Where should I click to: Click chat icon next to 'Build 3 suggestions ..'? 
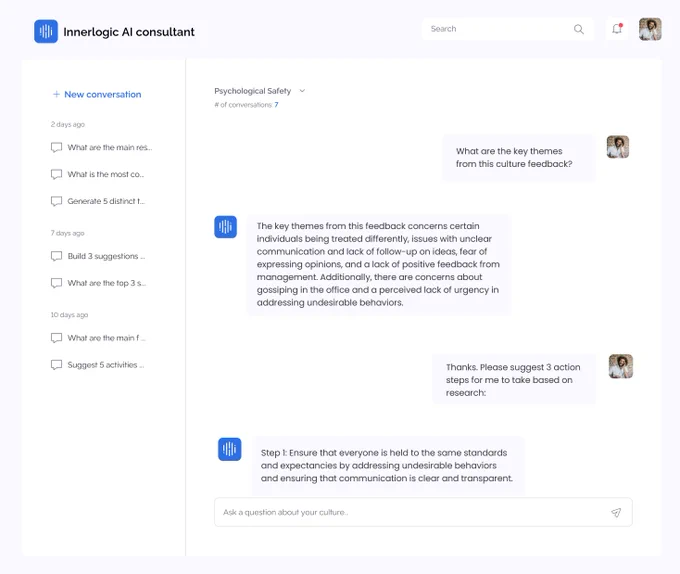pos(56,256)
